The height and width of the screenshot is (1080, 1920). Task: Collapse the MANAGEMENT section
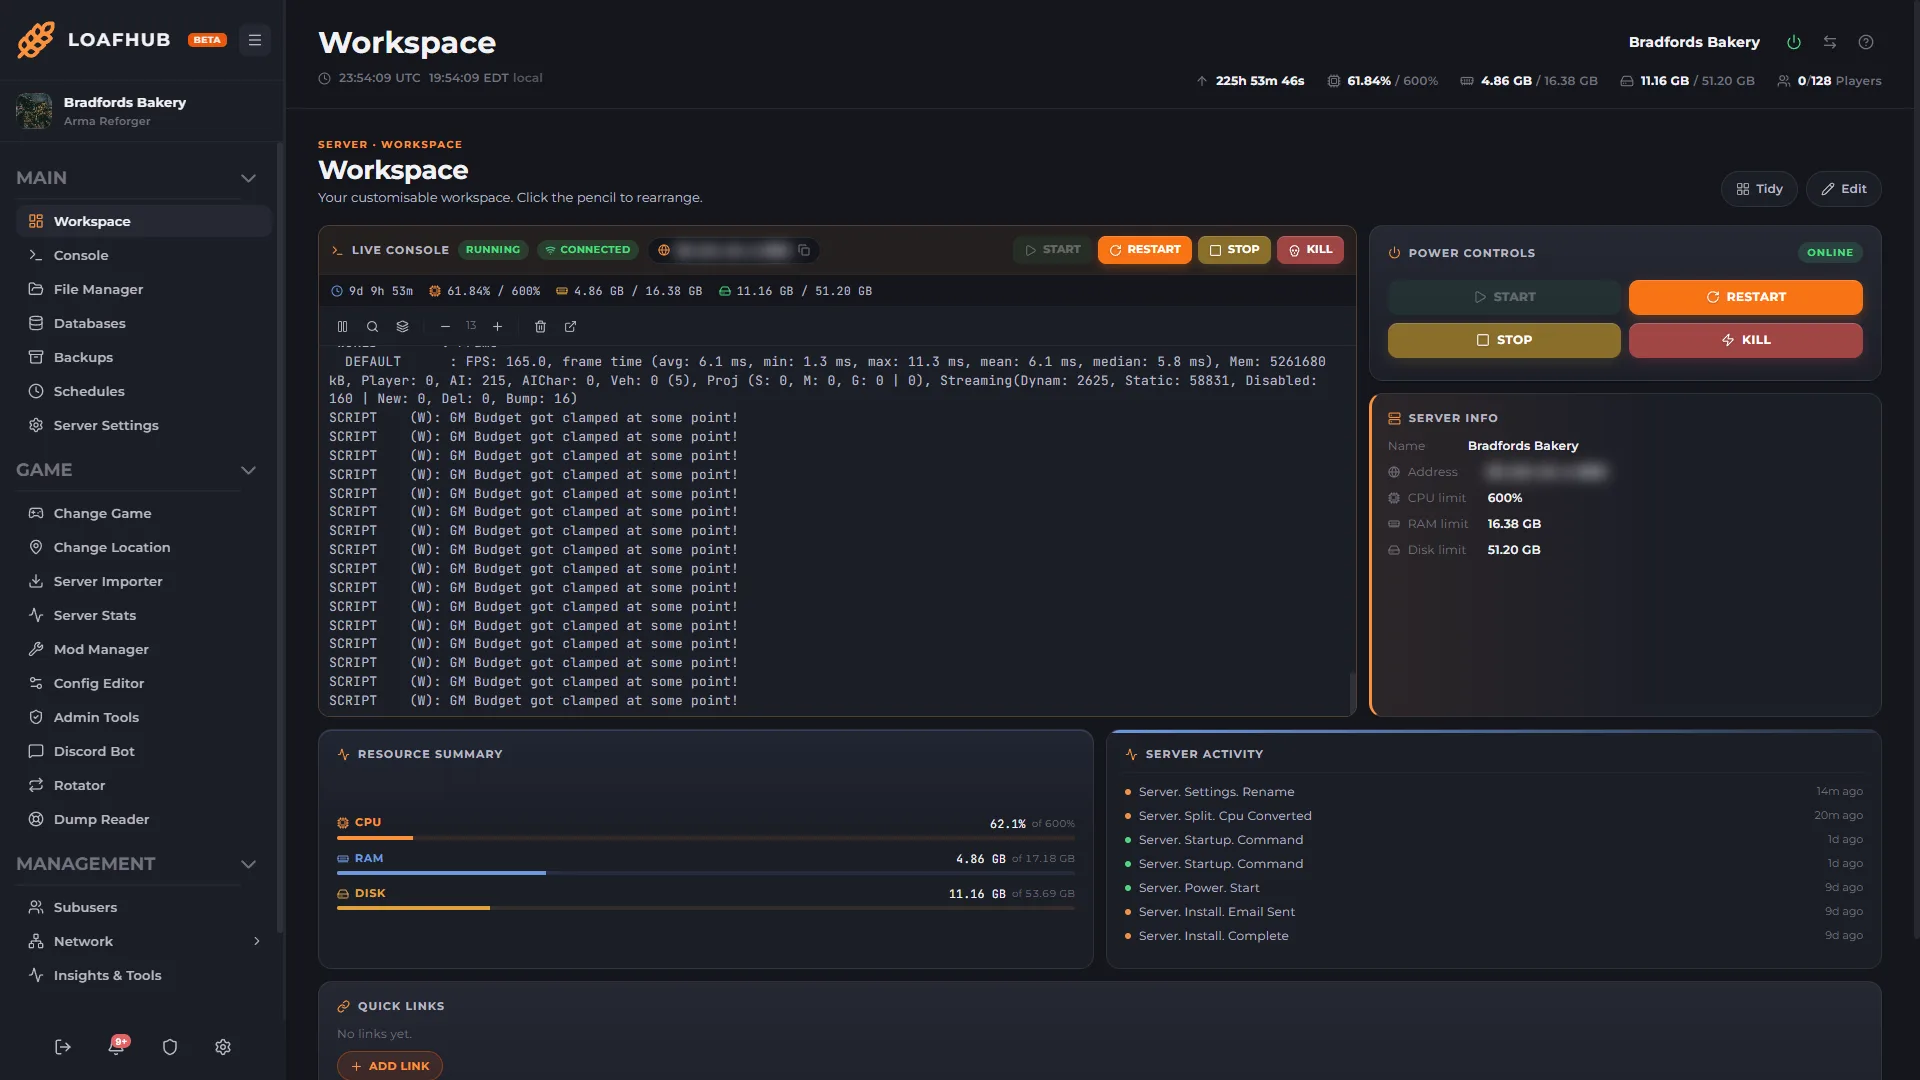(248, 864)
